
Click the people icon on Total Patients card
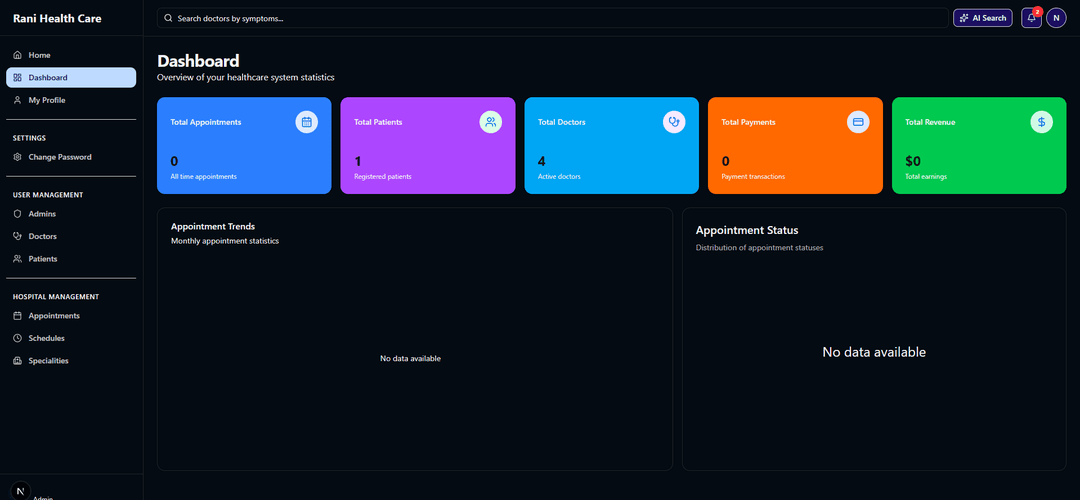point(490,122)
